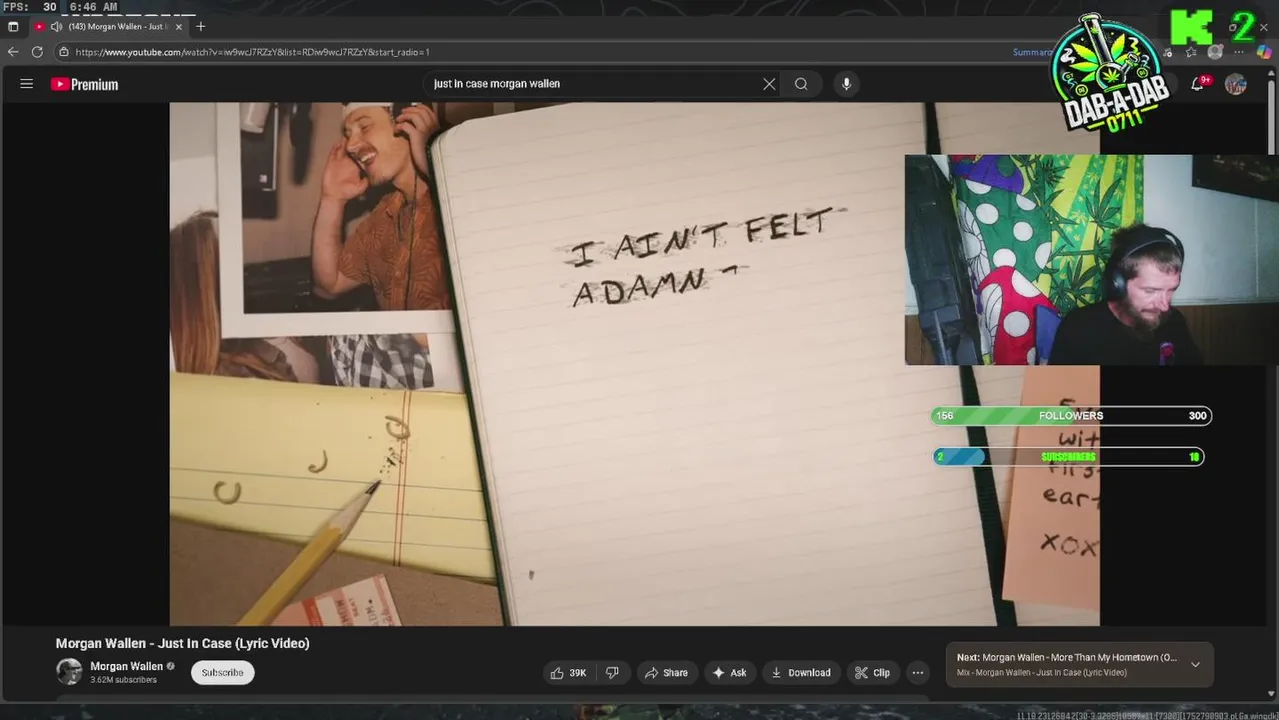
Task: Run search with magnifying glass button
Action: point(801,84)
